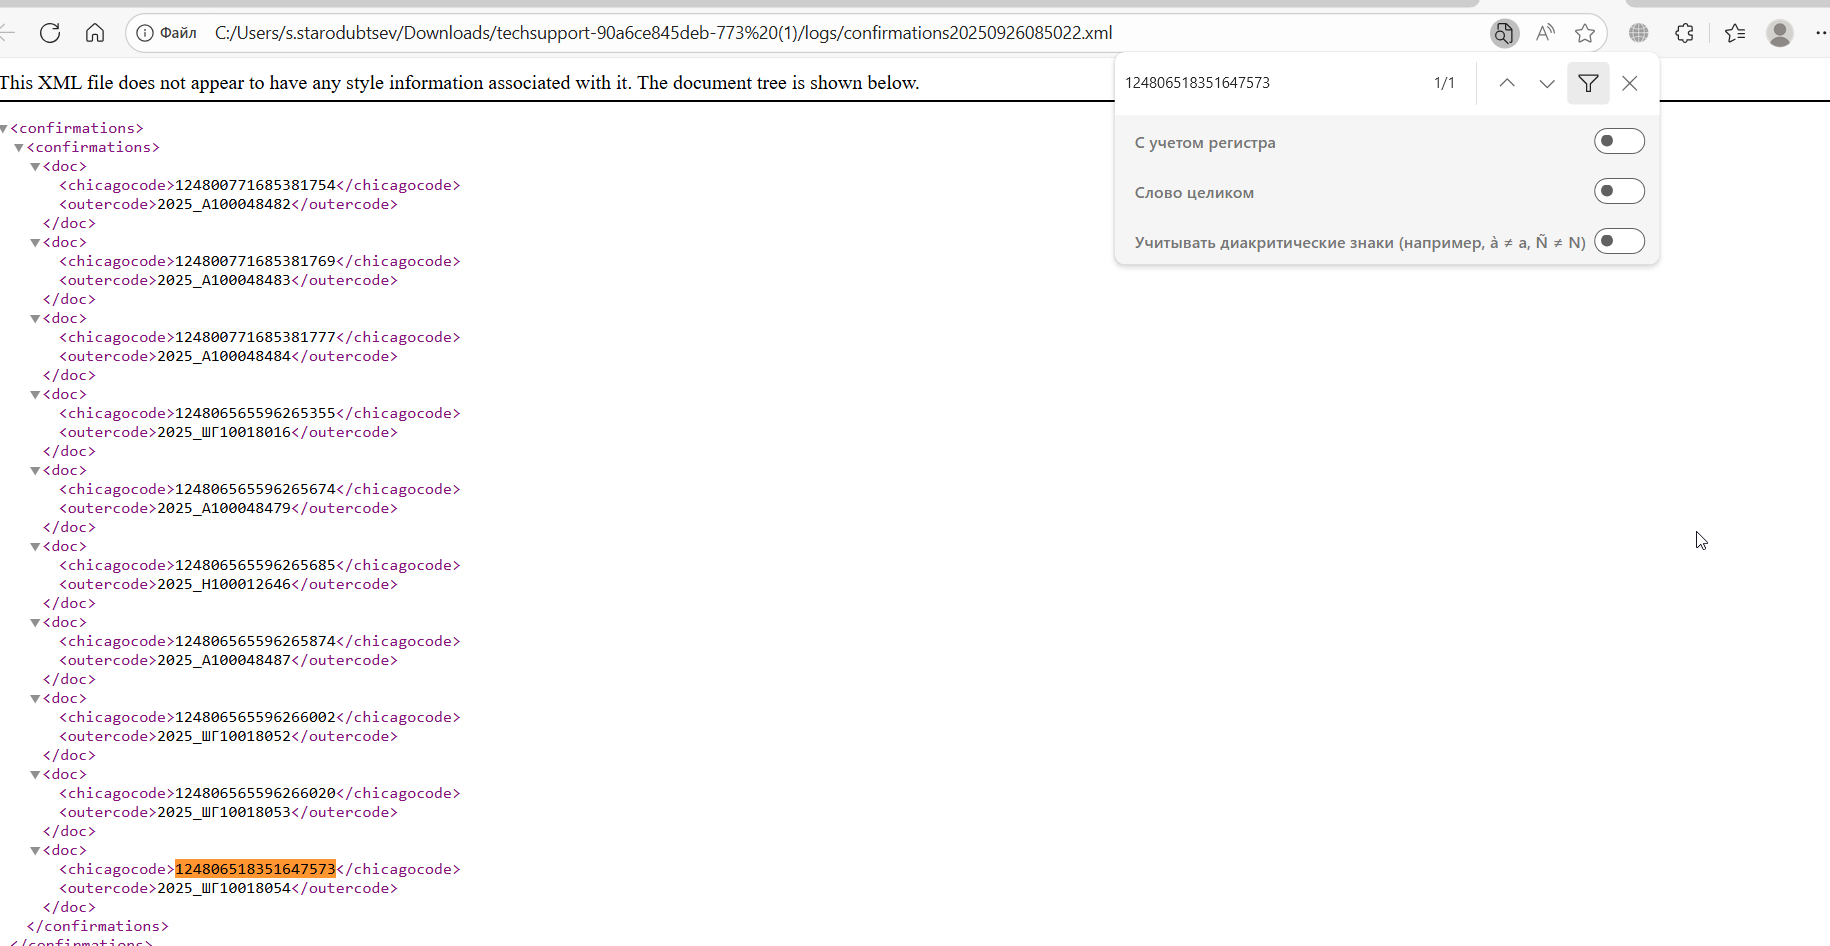Toggle the 'С учетом регистра' switch
Viewport: 1830px width, 946px height.
pyautogui.click(x=1619, y=141)
